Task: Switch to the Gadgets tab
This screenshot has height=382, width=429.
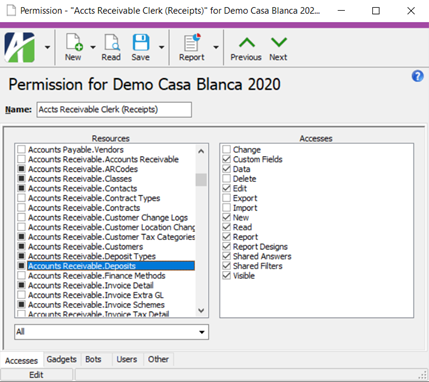Action: (x=62, y=359)
